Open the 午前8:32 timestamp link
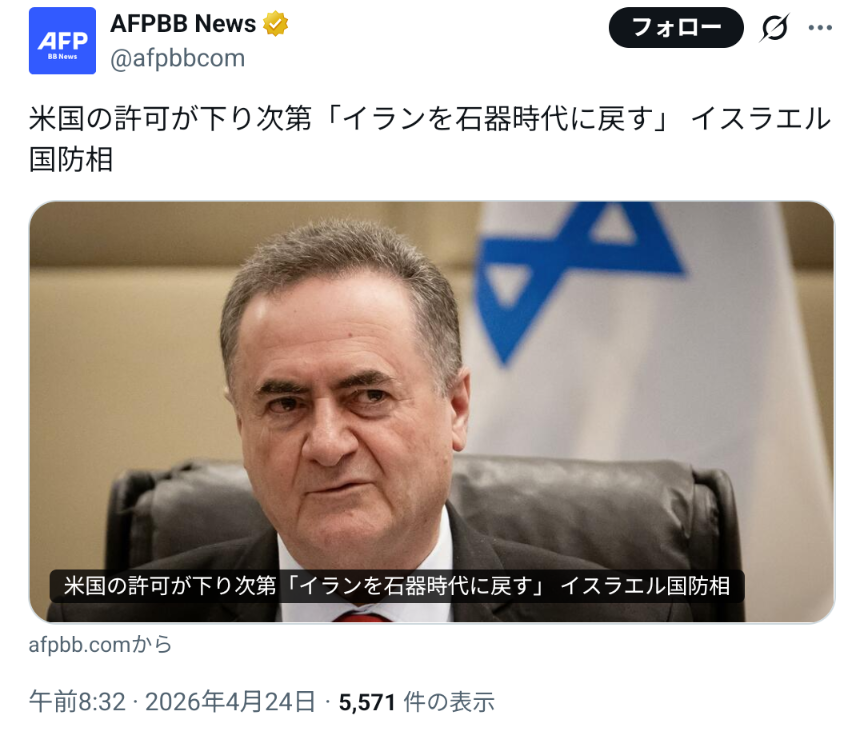Image resolution: width=863 pixels, height=736 pixels. [77, 702]
